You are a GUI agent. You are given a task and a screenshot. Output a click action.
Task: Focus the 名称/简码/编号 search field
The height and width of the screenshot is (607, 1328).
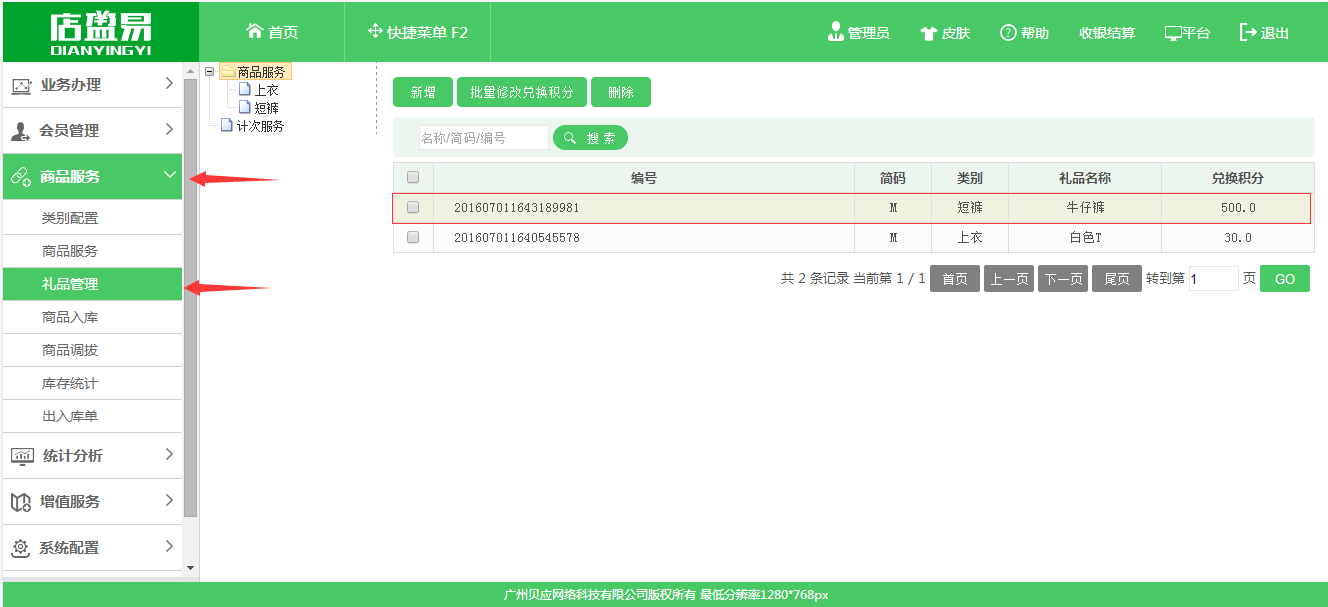pyautogui.click(x=484, y=138)
